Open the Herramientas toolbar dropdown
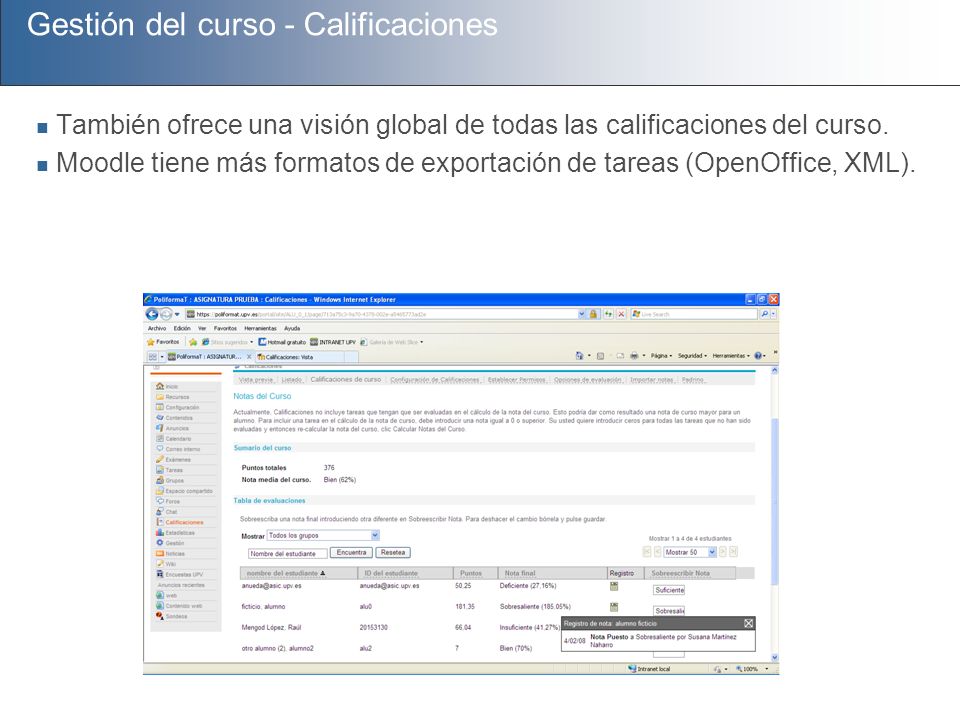The height and width of the screenshot is (720, 960). click(731, 356)
